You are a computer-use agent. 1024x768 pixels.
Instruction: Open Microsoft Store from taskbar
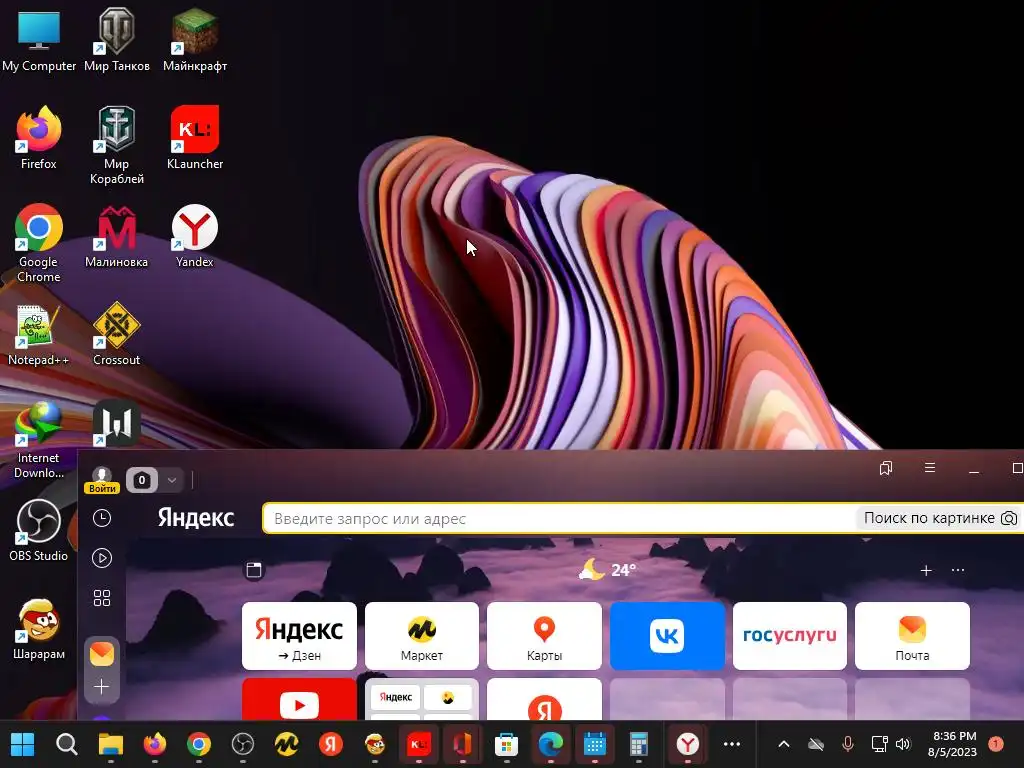point(506,744)
